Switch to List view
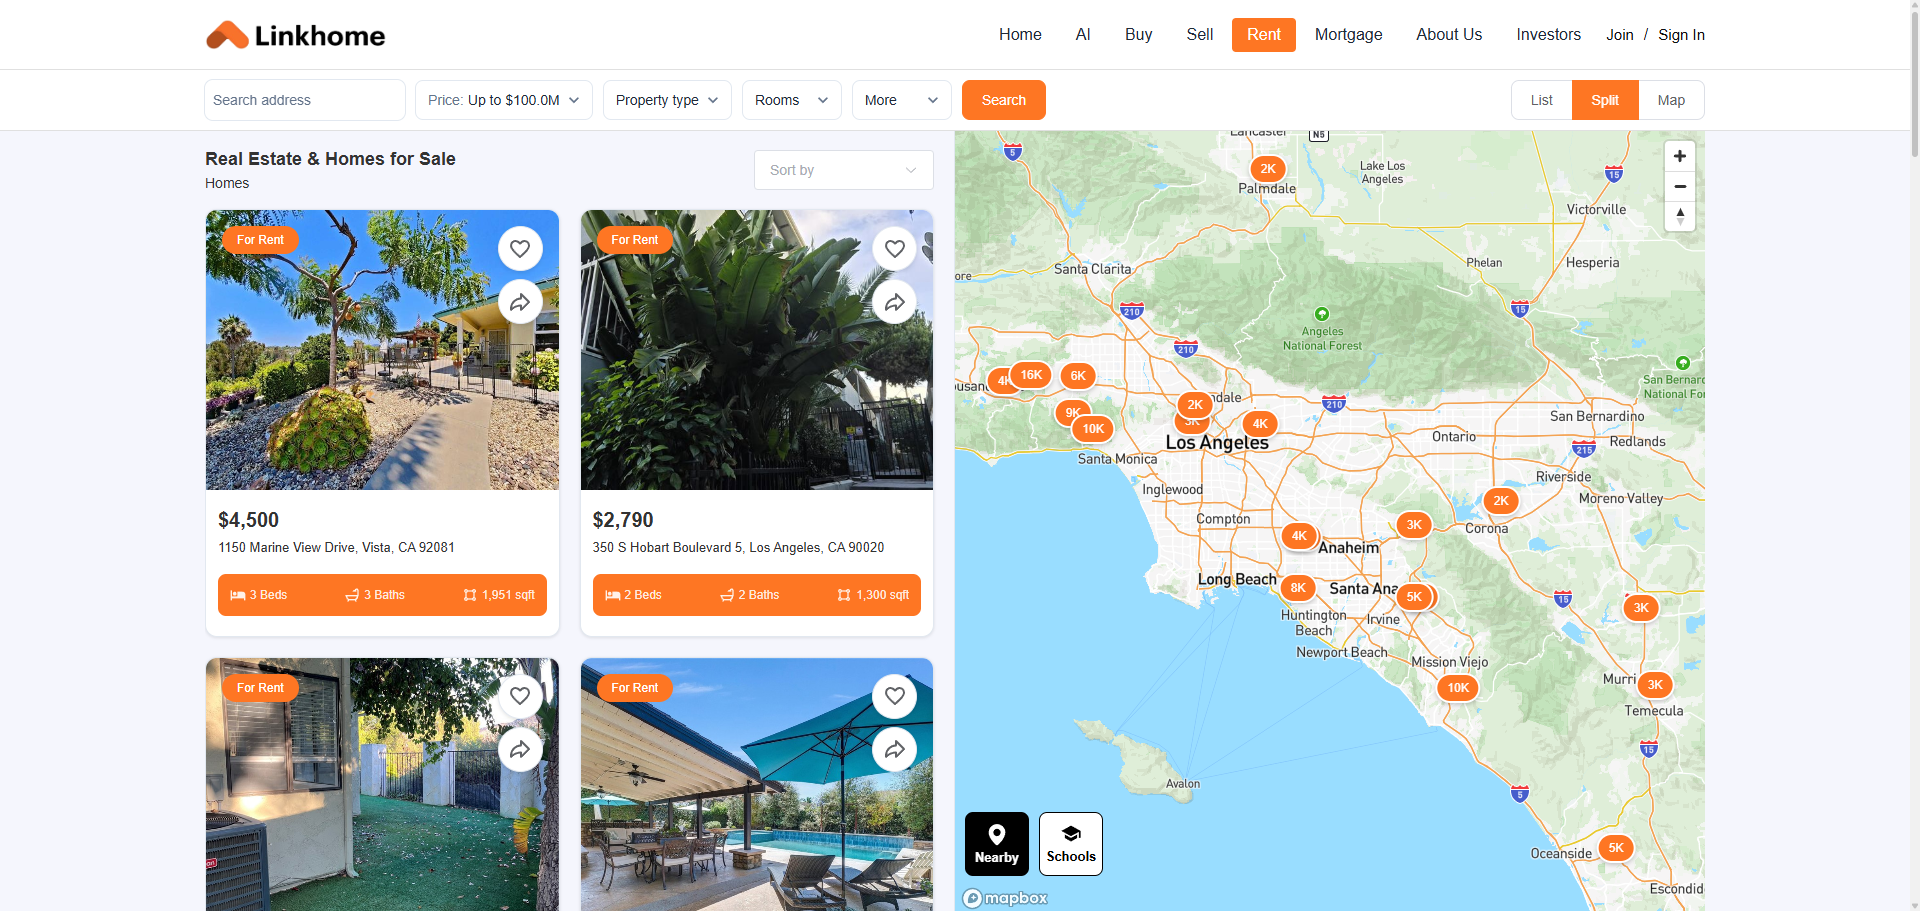The image size is (1920, 911). click(x=1542, y=100)
